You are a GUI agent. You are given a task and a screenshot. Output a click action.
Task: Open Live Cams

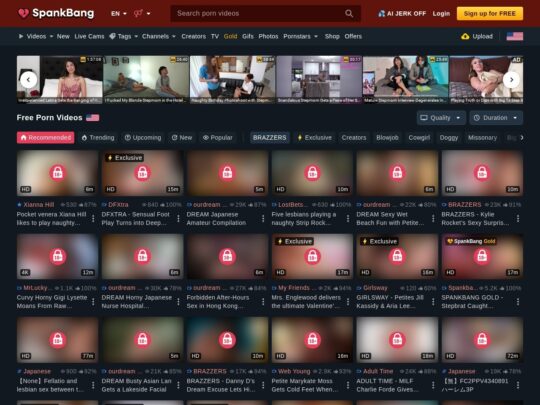click(89, 36)
